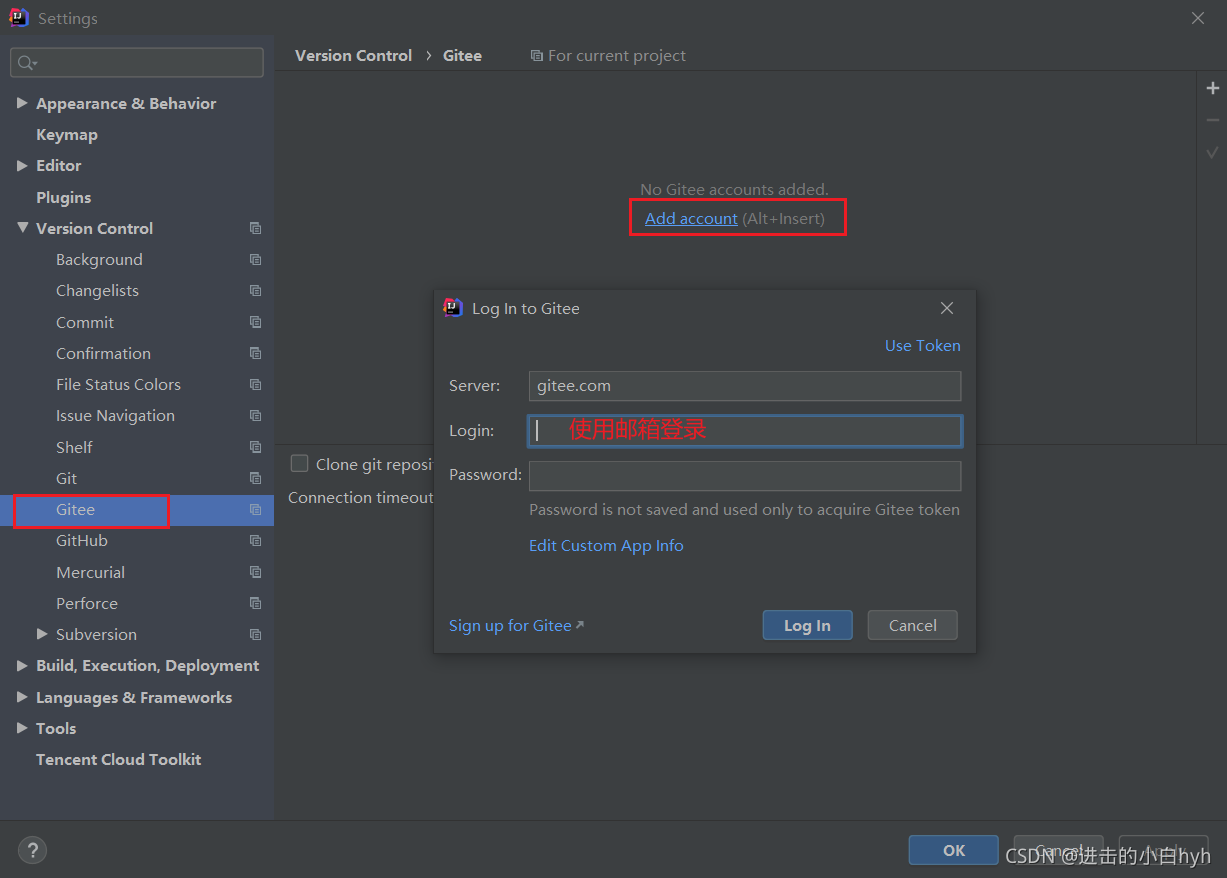This screenshot has height=878, width=1227.
Task: Close the Log In to Gitee dialog
Action: tap(947, 308)
